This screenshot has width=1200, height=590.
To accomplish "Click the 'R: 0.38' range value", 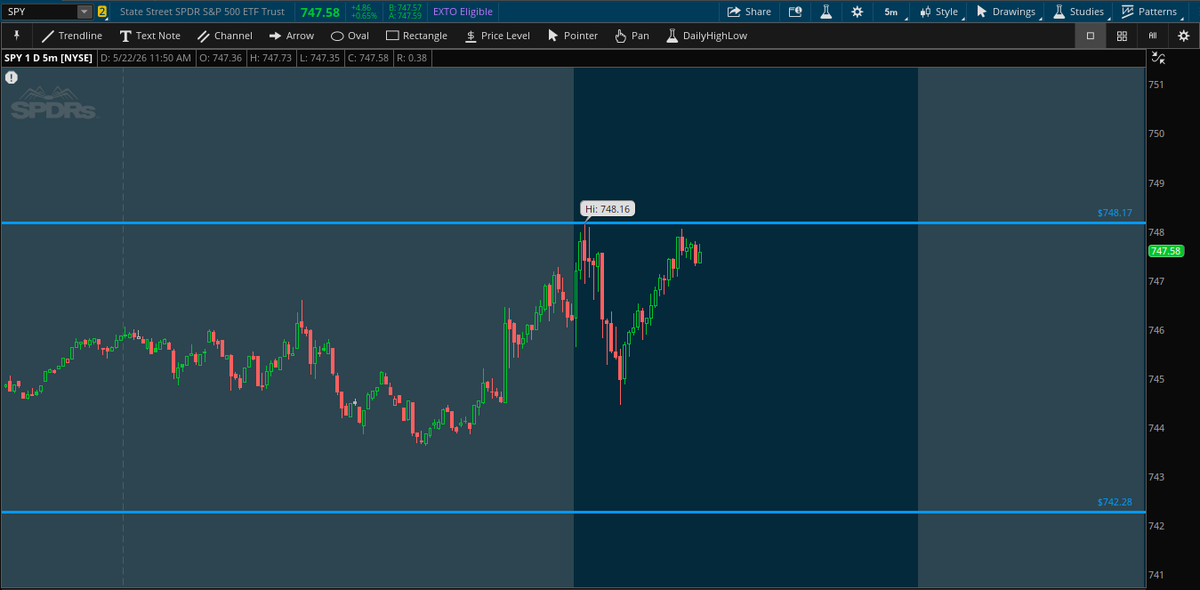I will 411,58.
